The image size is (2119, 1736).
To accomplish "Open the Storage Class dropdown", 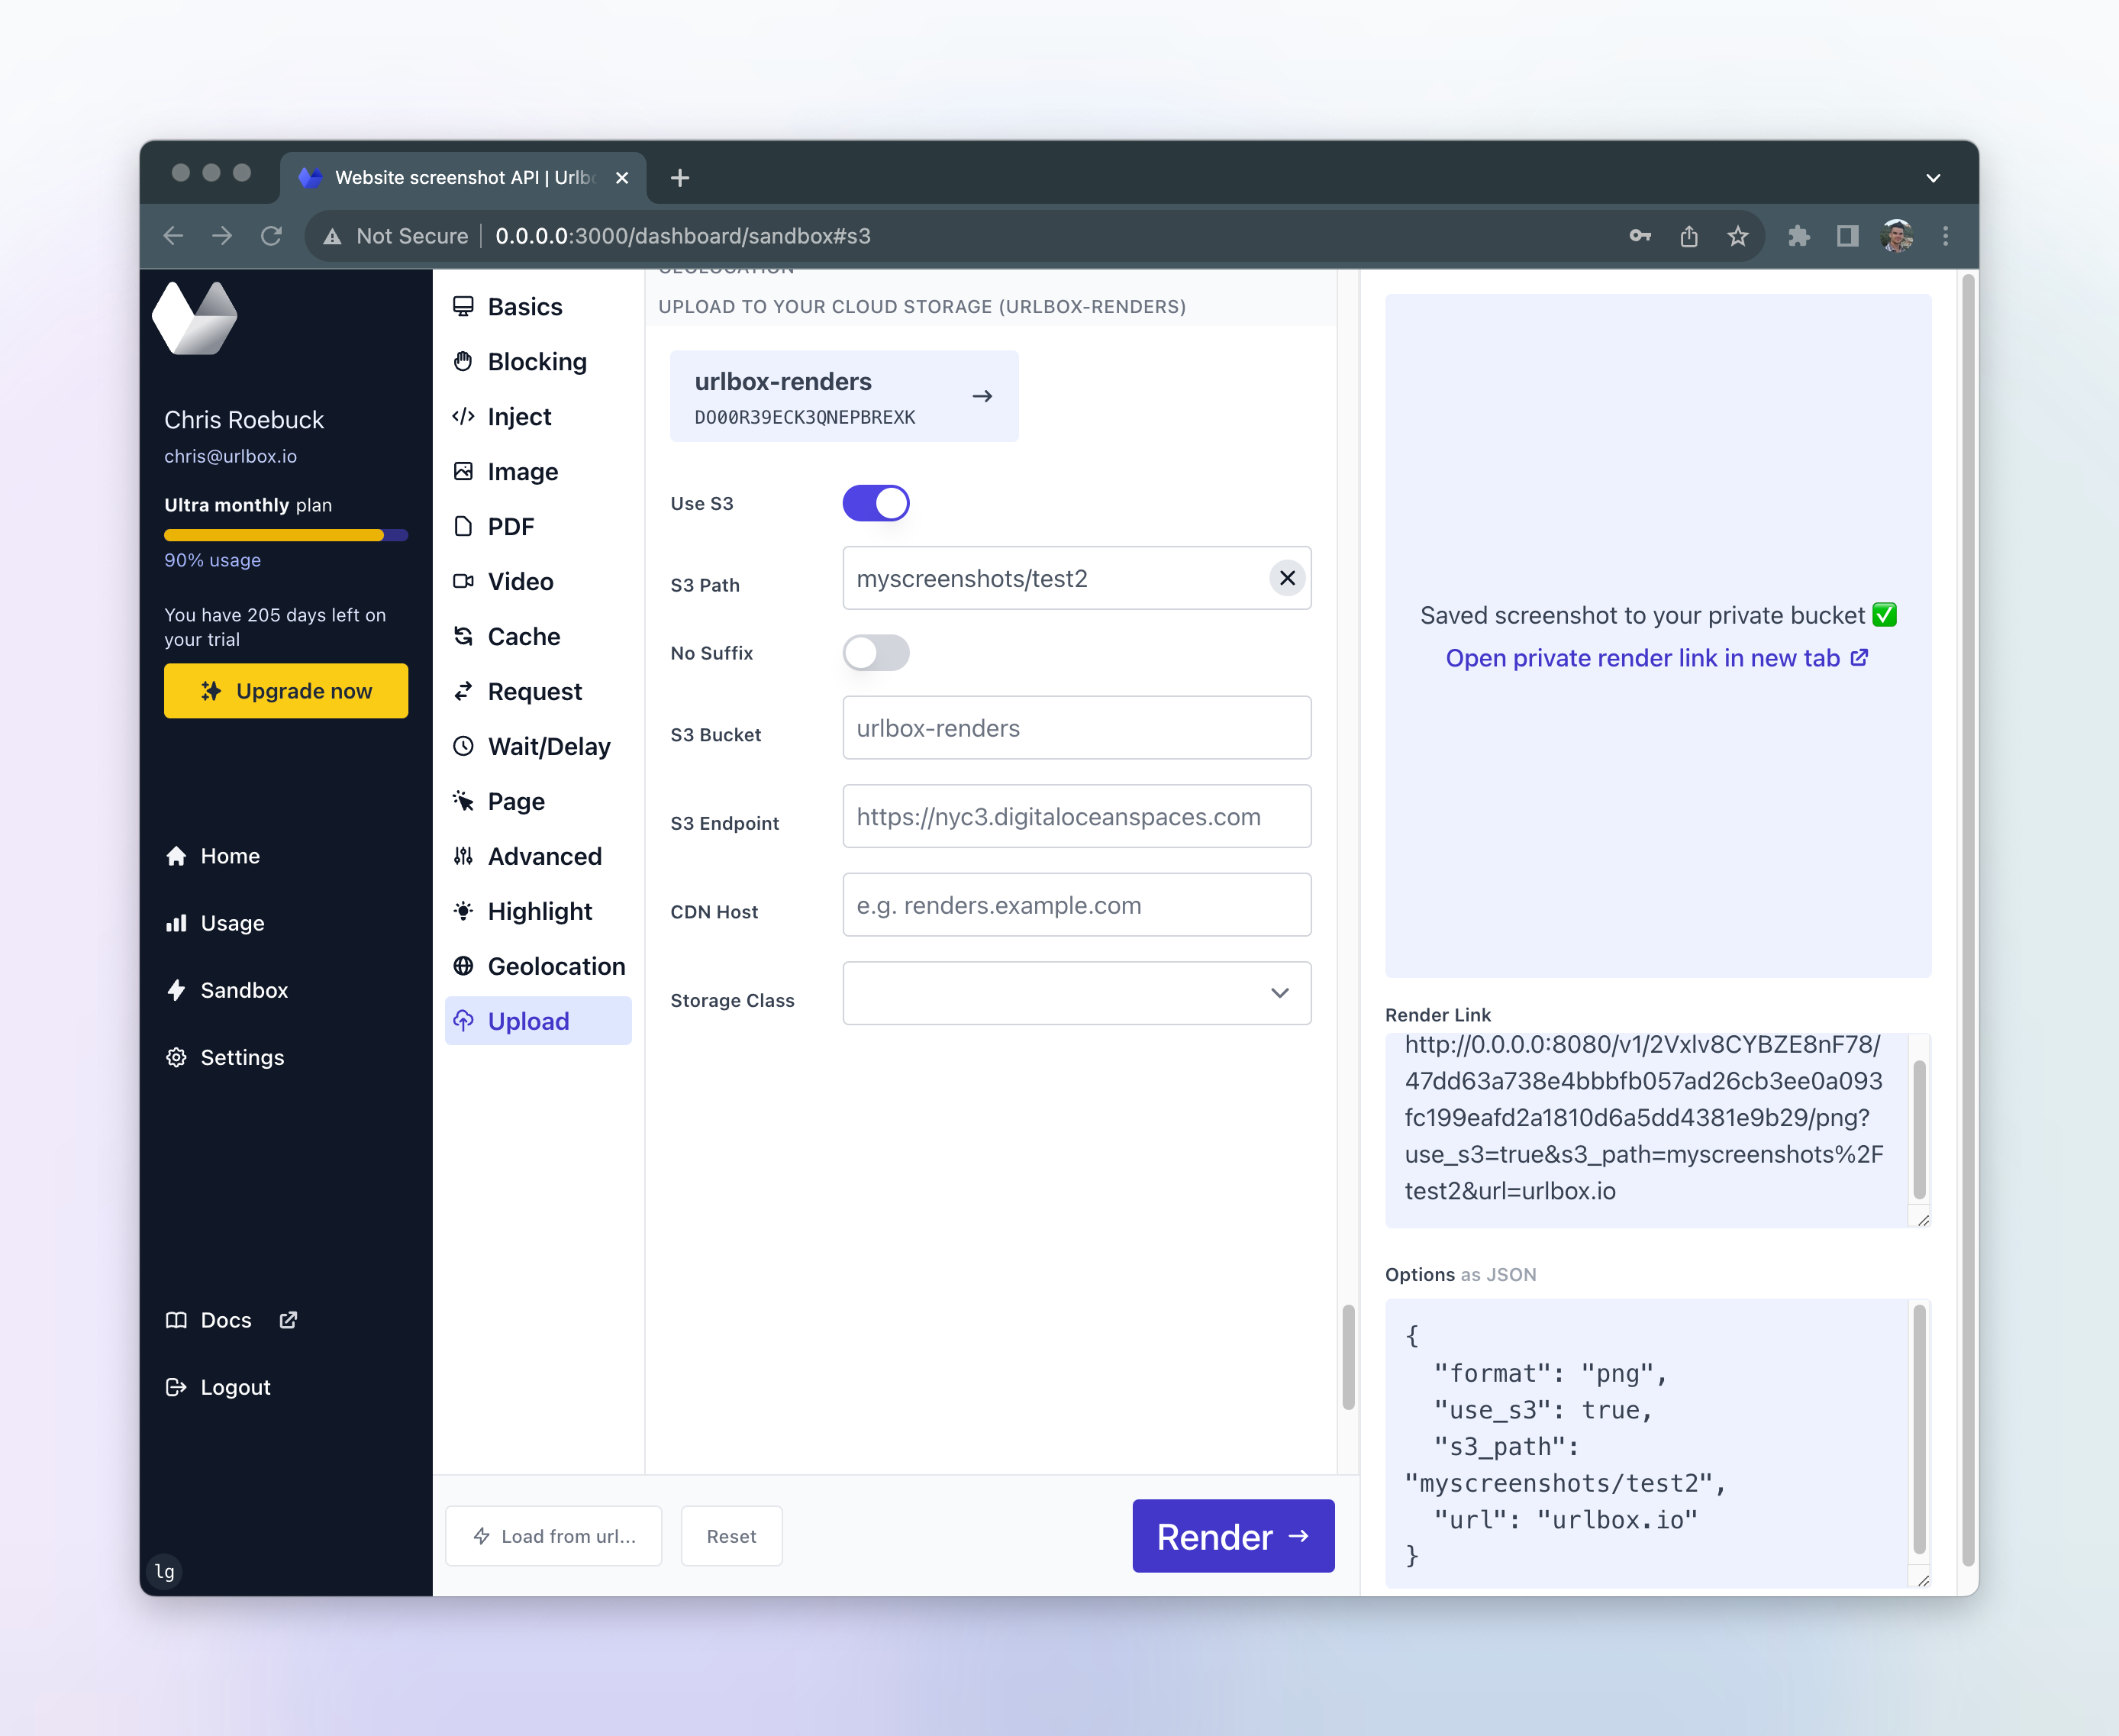I will click(1076, 993).
